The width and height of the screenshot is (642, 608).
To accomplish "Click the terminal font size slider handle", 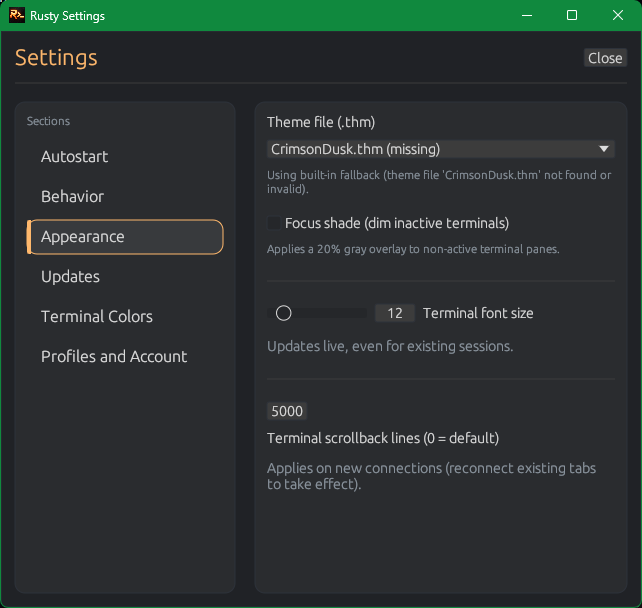I will click(x=283, y=313).
